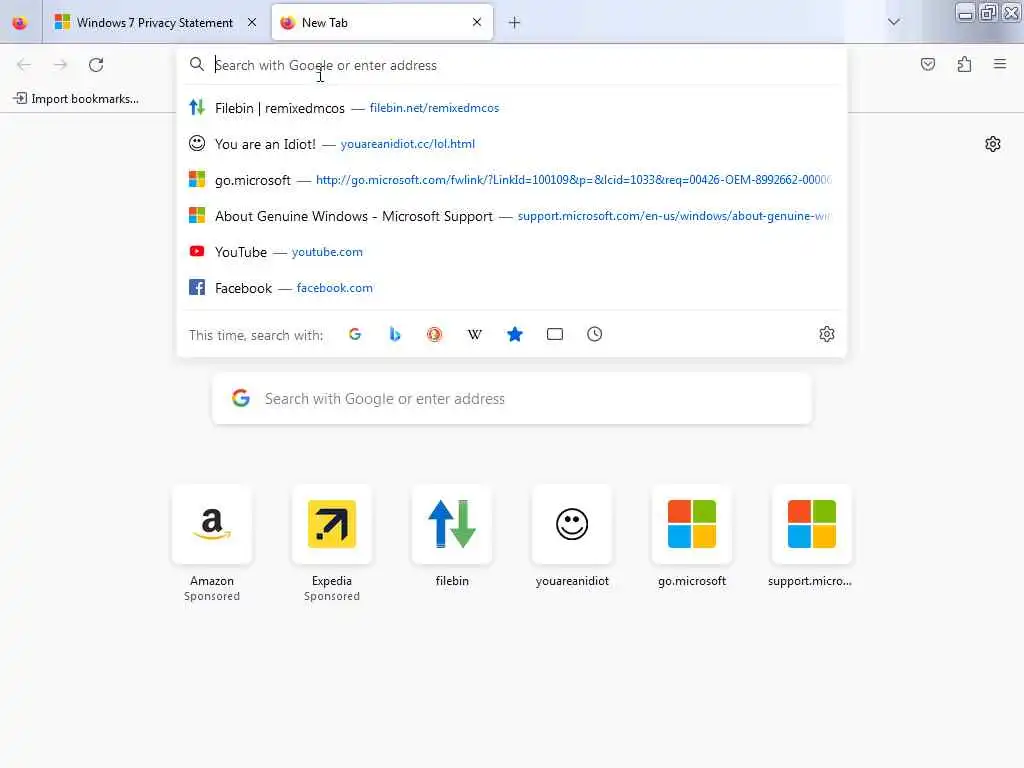
Task: Open go.microsoft fwlink suggestion
Action: [511, 180]
